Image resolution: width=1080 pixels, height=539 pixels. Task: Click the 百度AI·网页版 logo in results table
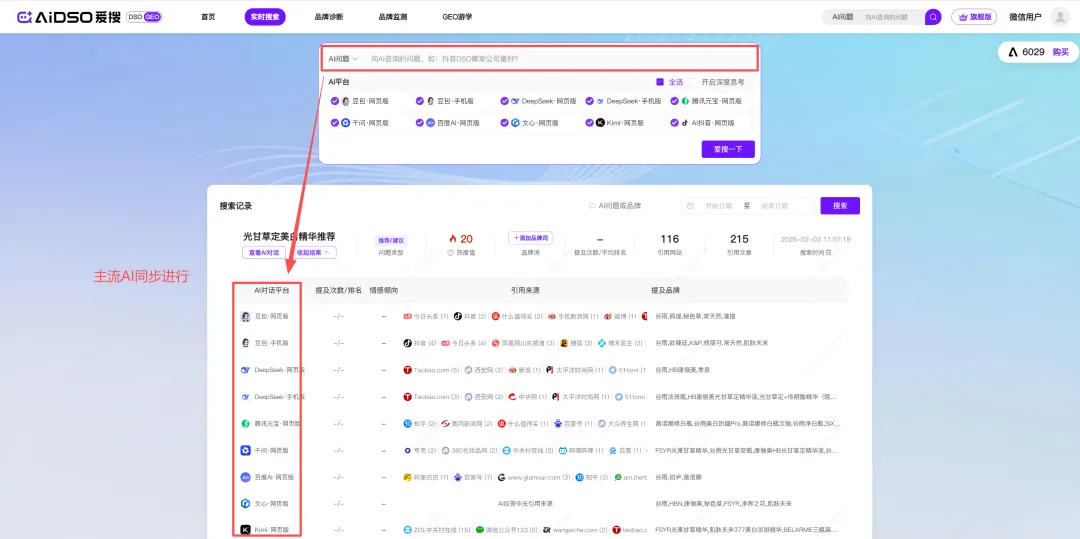tap(245, 476)
